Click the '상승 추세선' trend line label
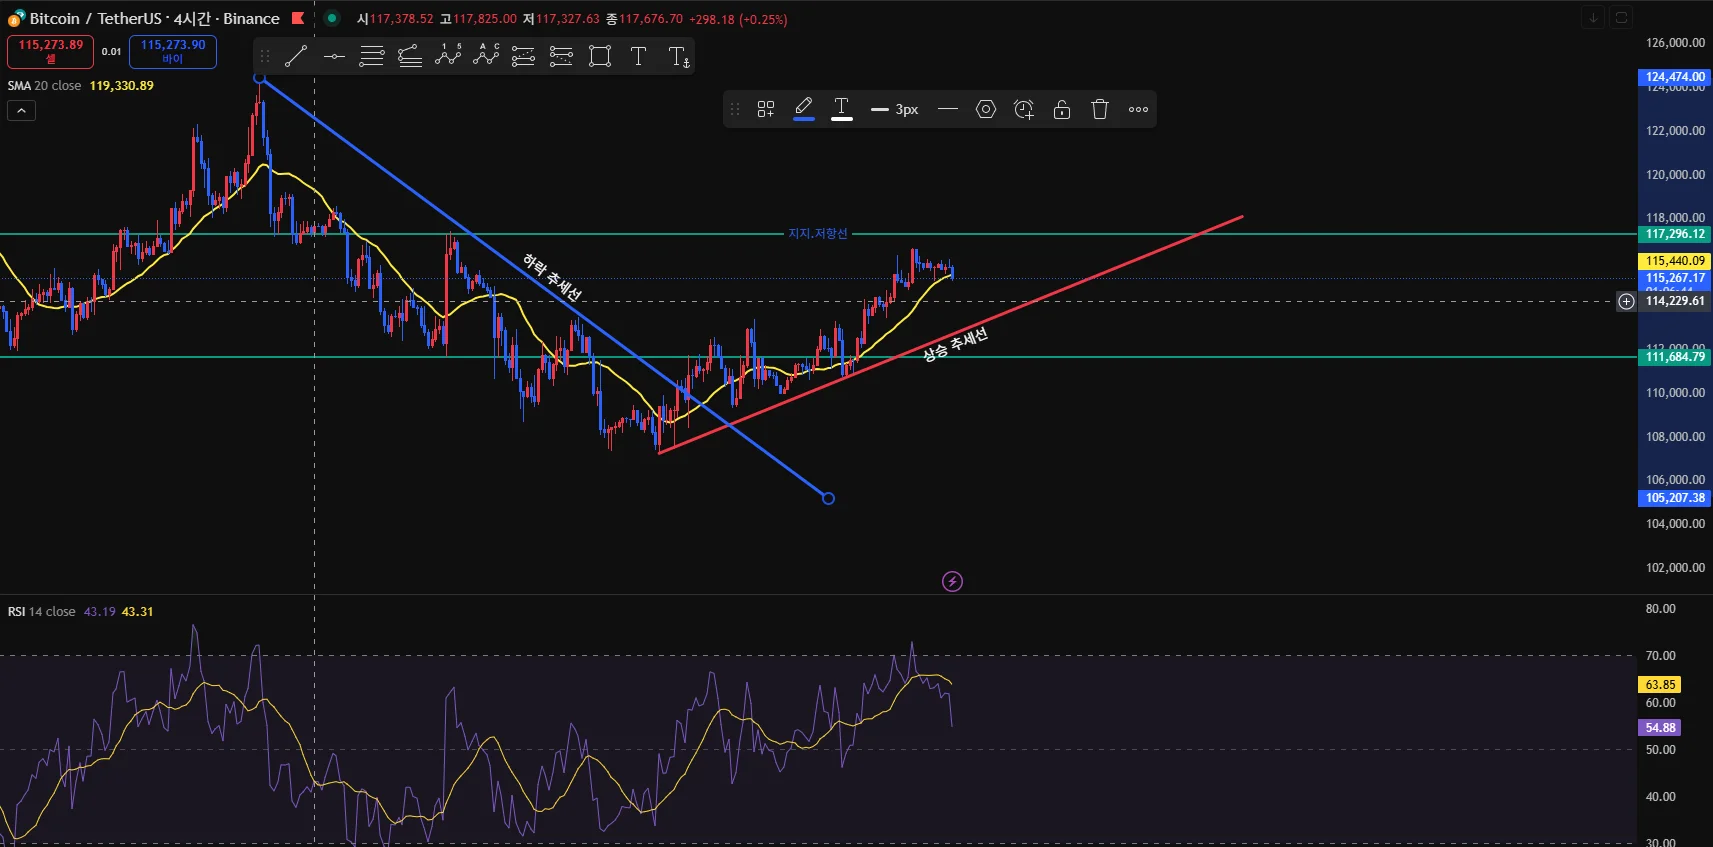 pyautogui.click(x=955, y=343)
